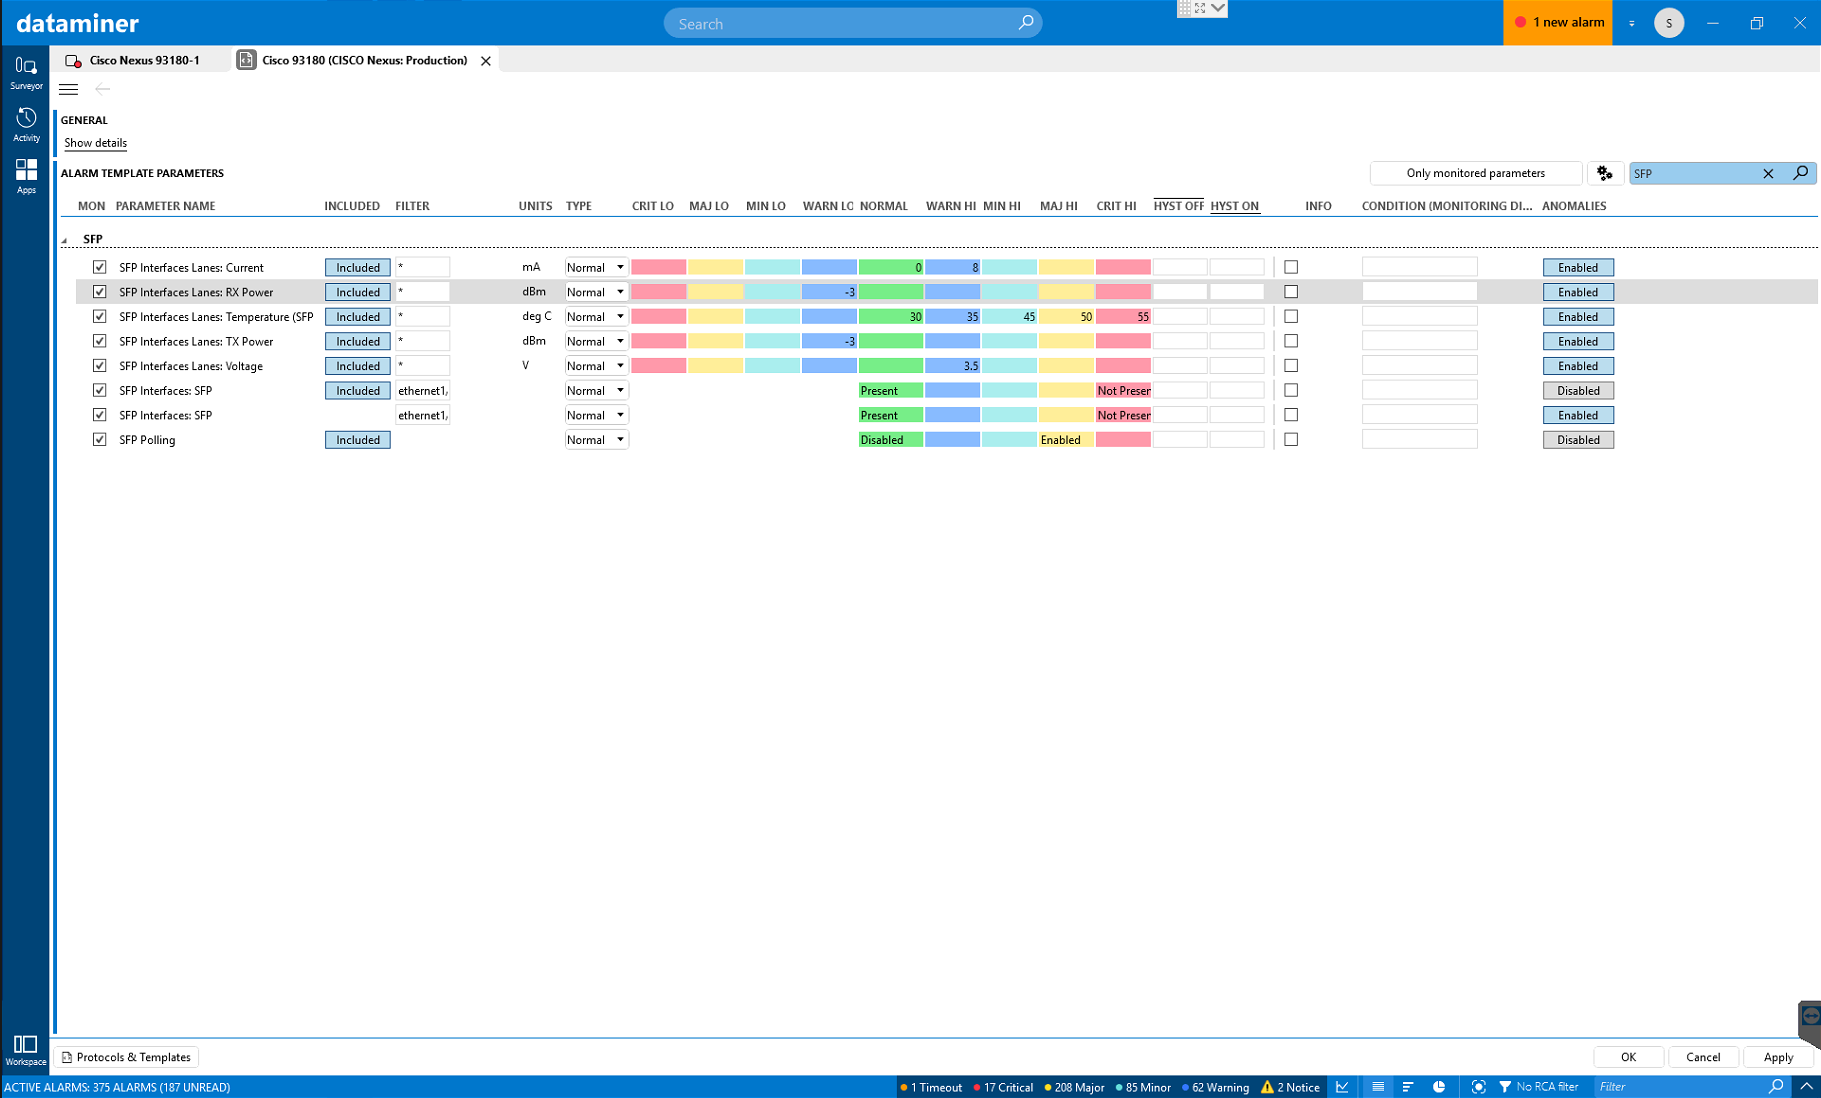
Task: Click the Filter field for Lanes: Current
Action: point(422,267)
